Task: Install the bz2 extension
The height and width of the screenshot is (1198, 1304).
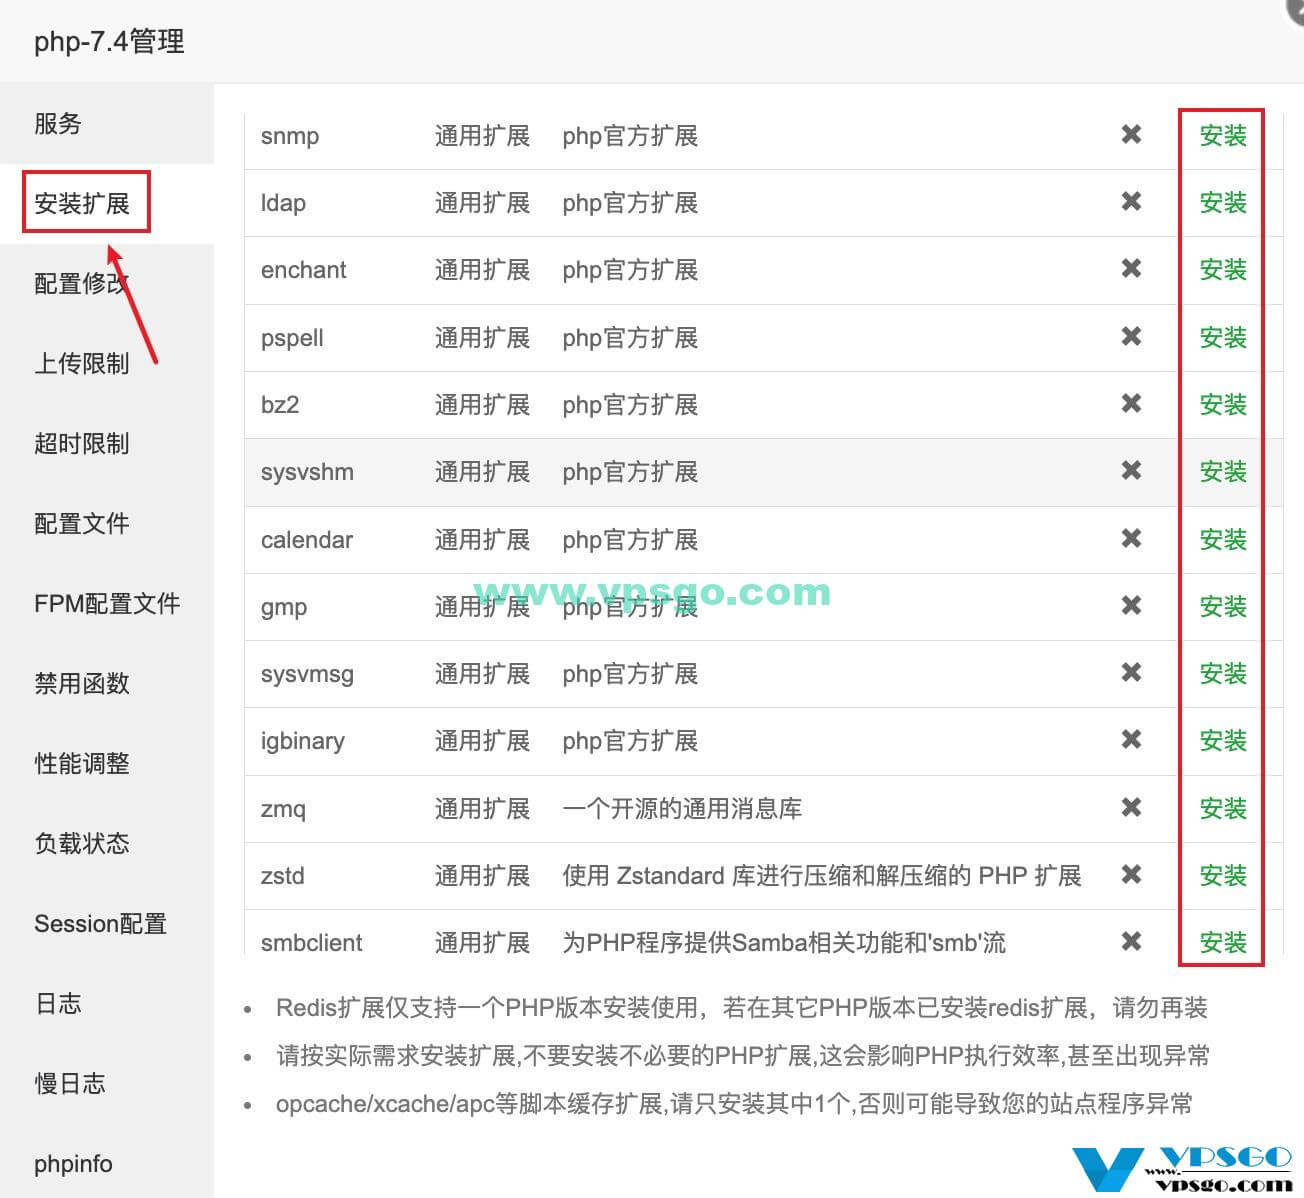Action: (x=1223, y=405)
